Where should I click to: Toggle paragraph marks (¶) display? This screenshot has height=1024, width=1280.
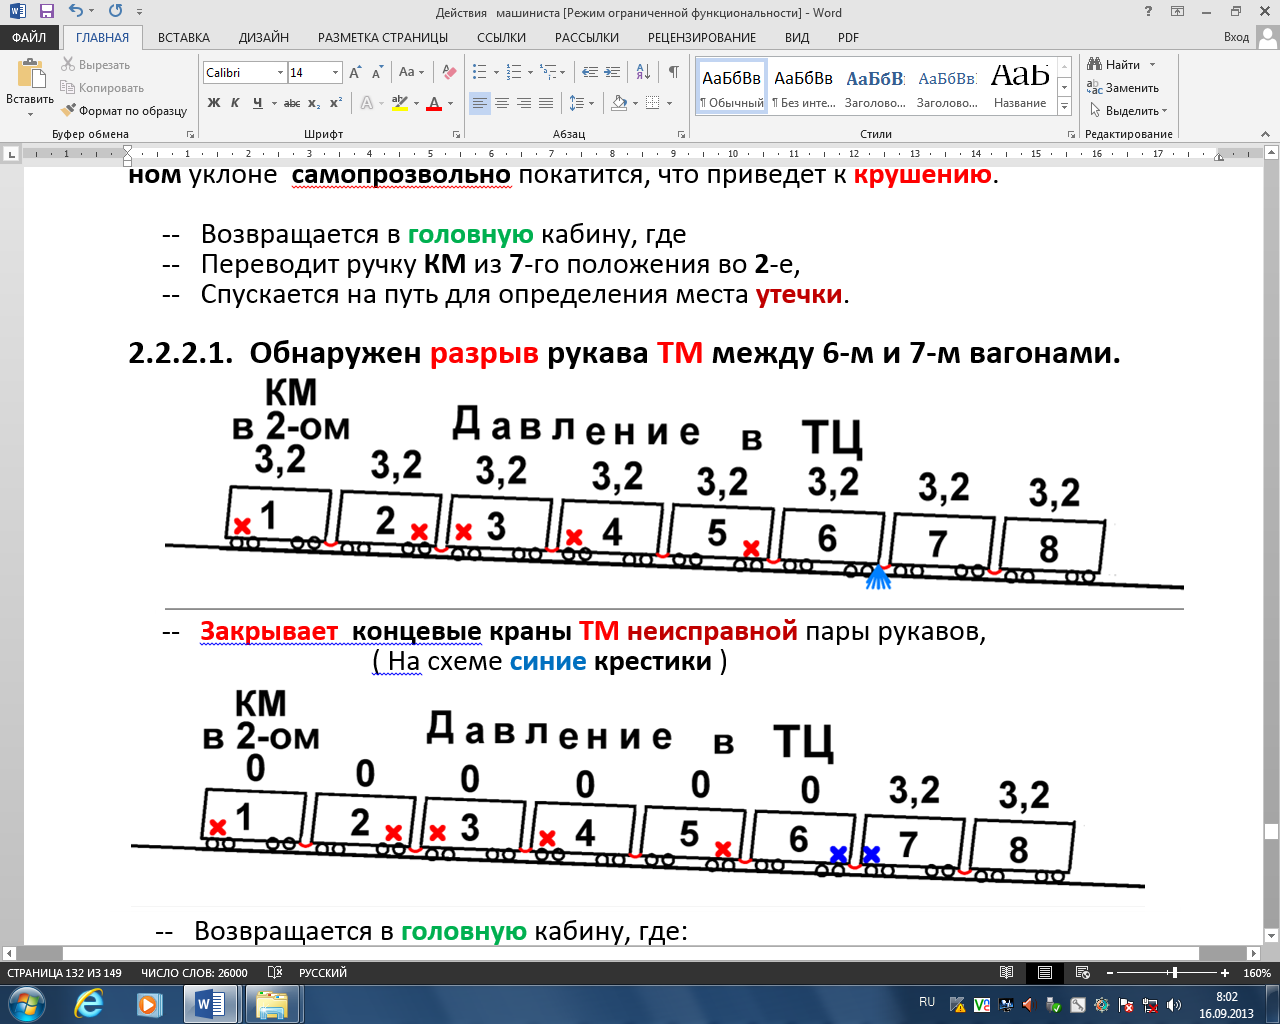[x=673, y=72]
